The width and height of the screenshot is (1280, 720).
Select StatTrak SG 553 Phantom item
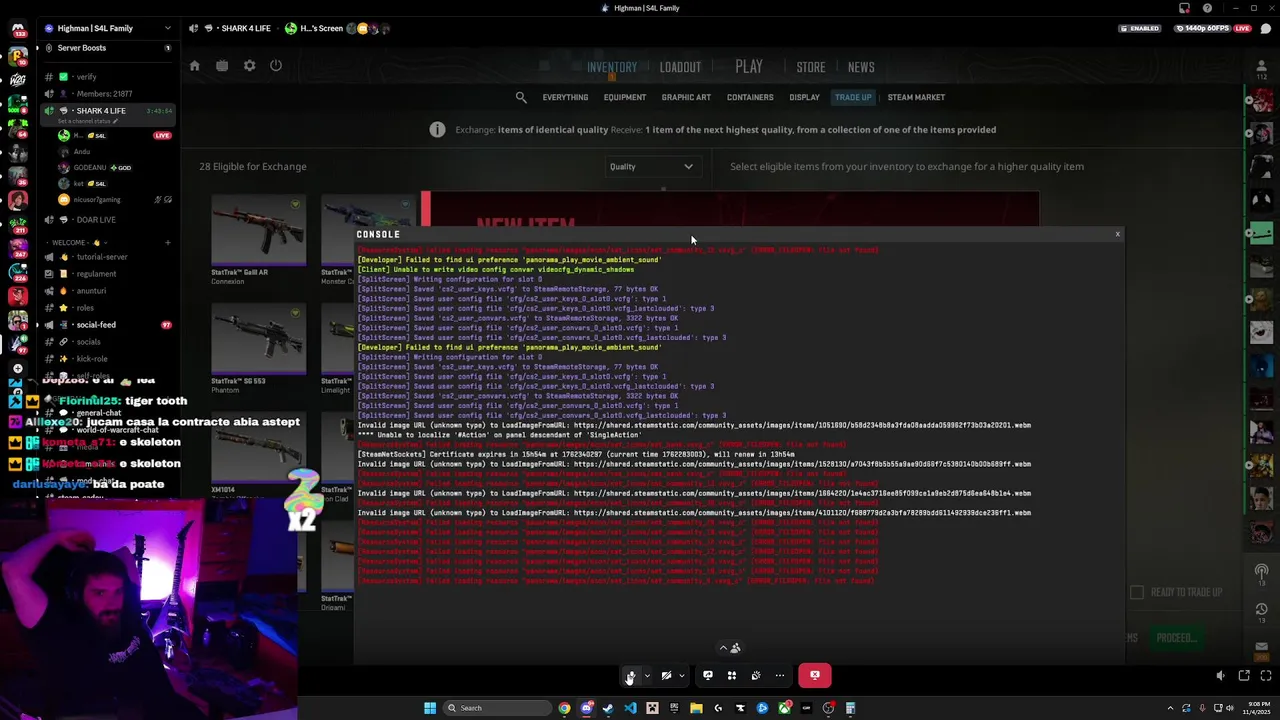(x=259, y=350)
